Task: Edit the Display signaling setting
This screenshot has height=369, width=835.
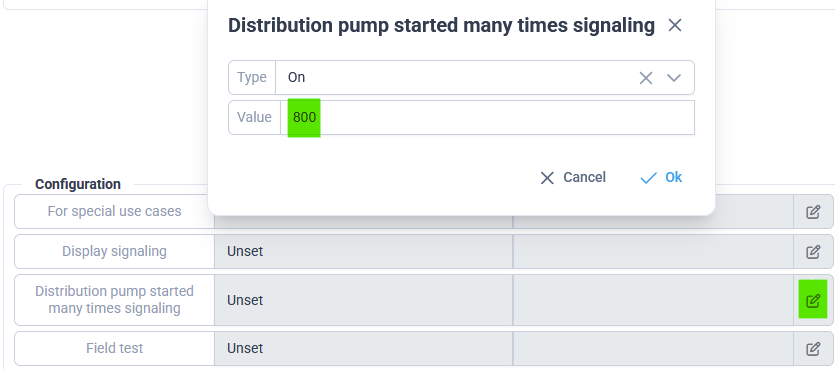Action: coord(813,251)
